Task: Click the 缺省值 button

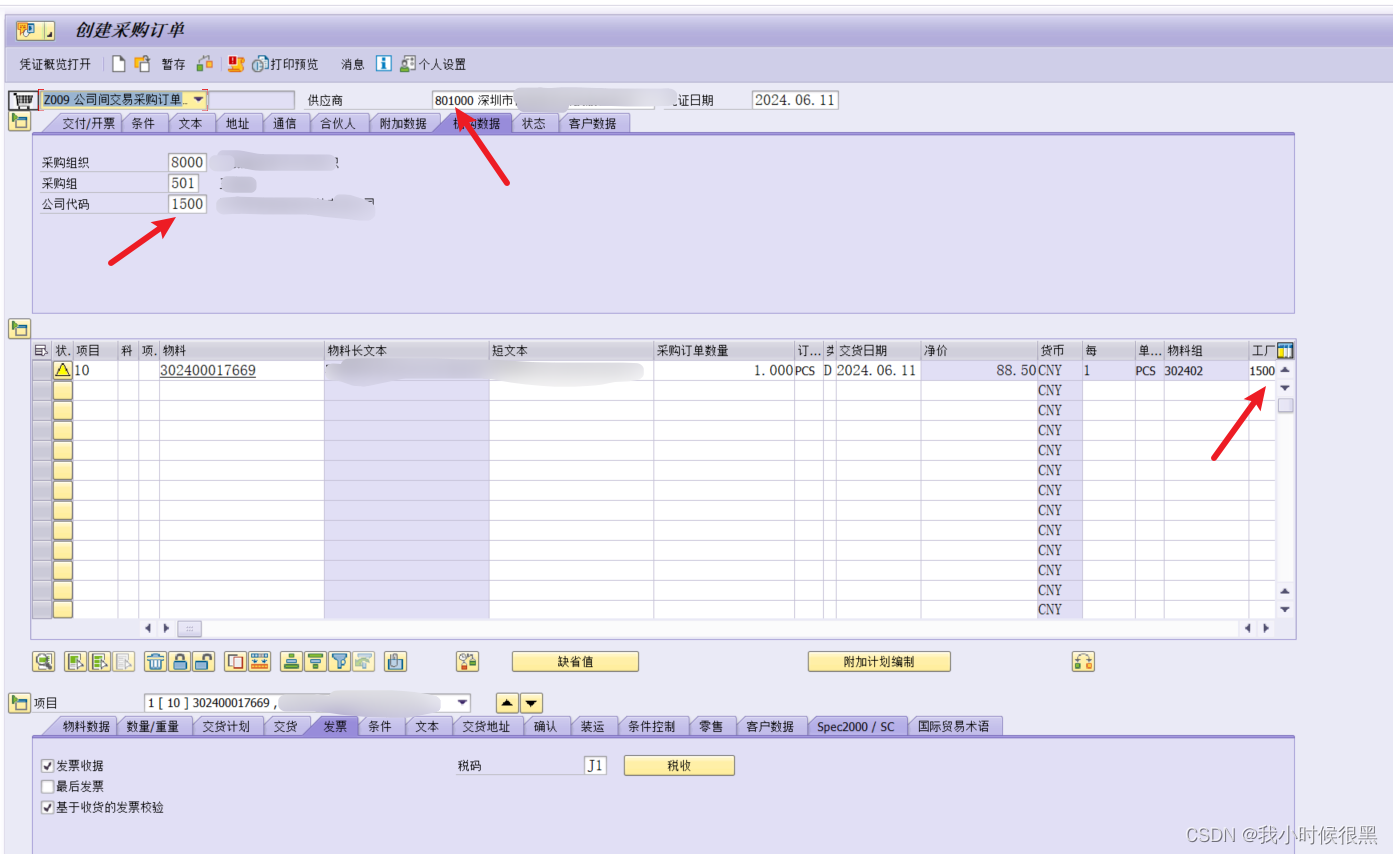Action: [x=575, y=661]
